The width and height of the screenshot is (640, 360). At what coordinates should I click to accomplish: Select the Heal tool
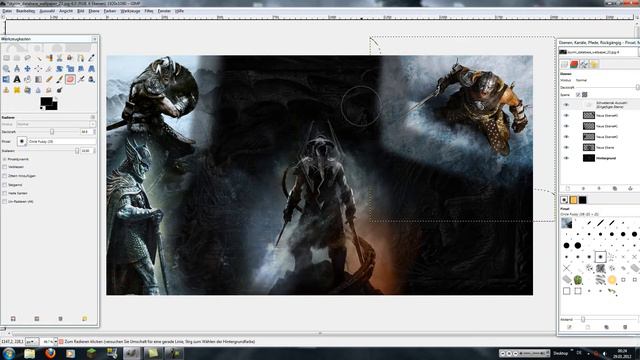click(17, 90)
